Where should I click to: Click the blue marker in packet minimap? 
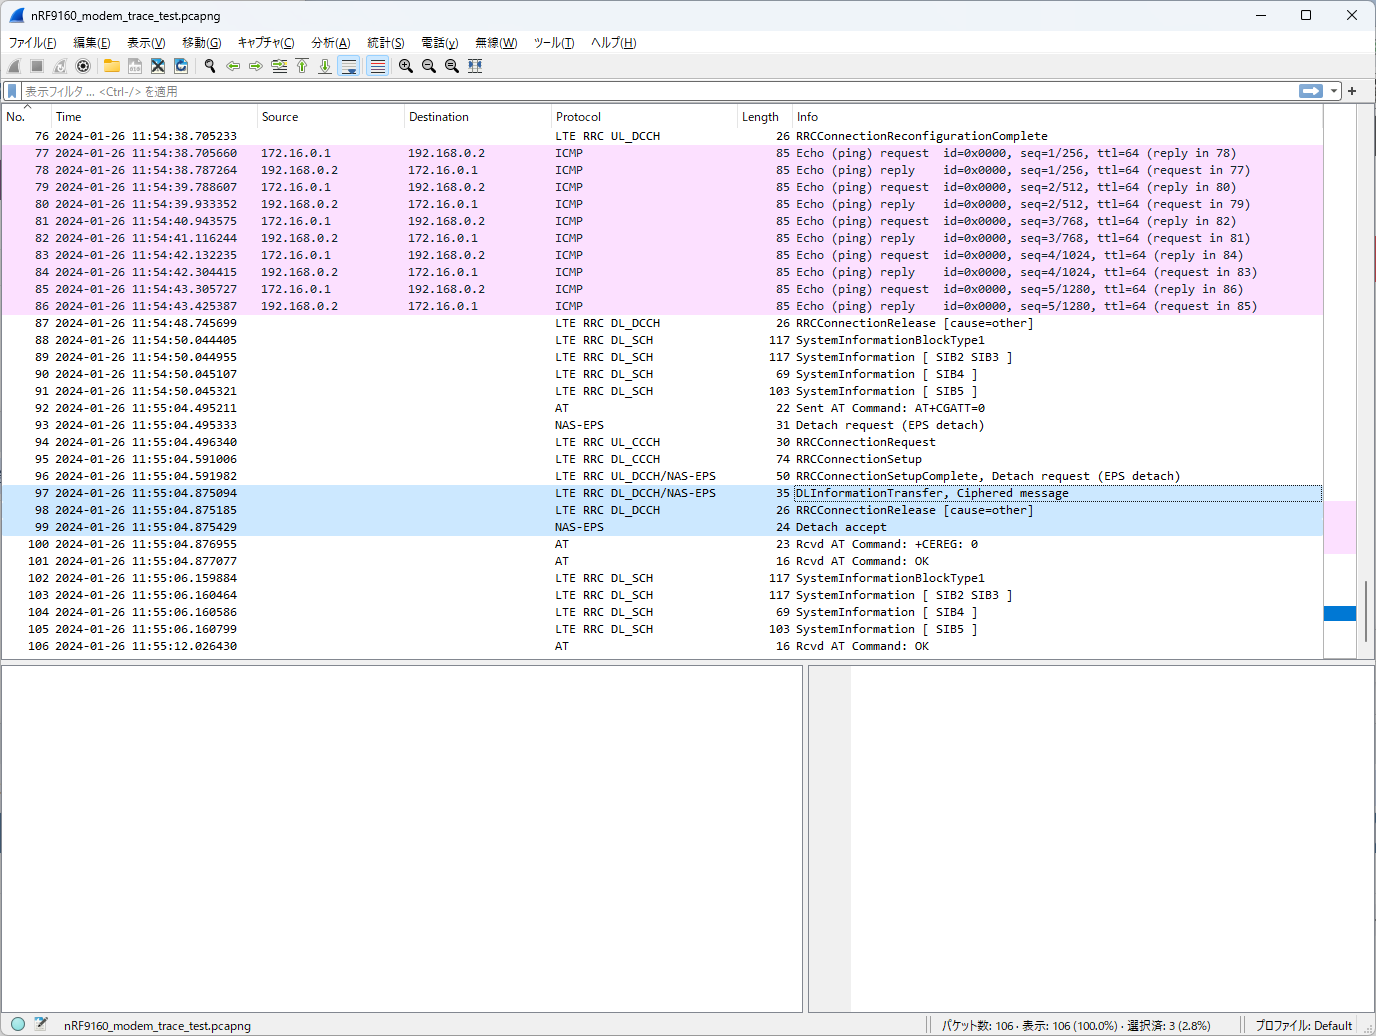1339,613
